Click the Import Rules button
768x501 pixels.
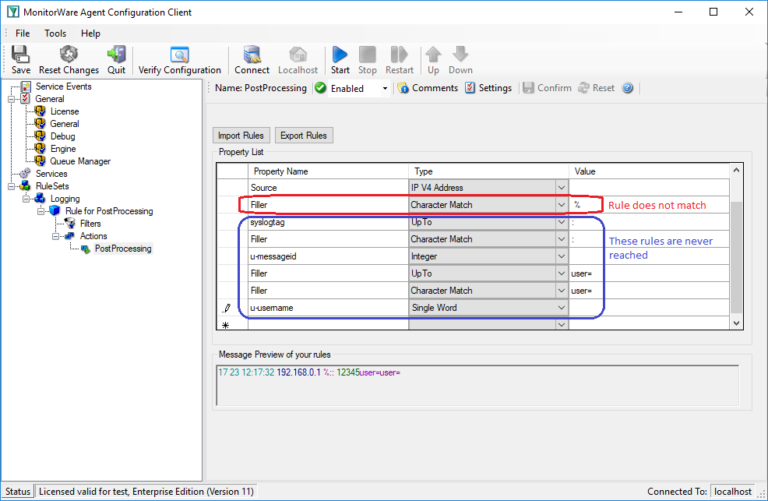coord(240,135)
